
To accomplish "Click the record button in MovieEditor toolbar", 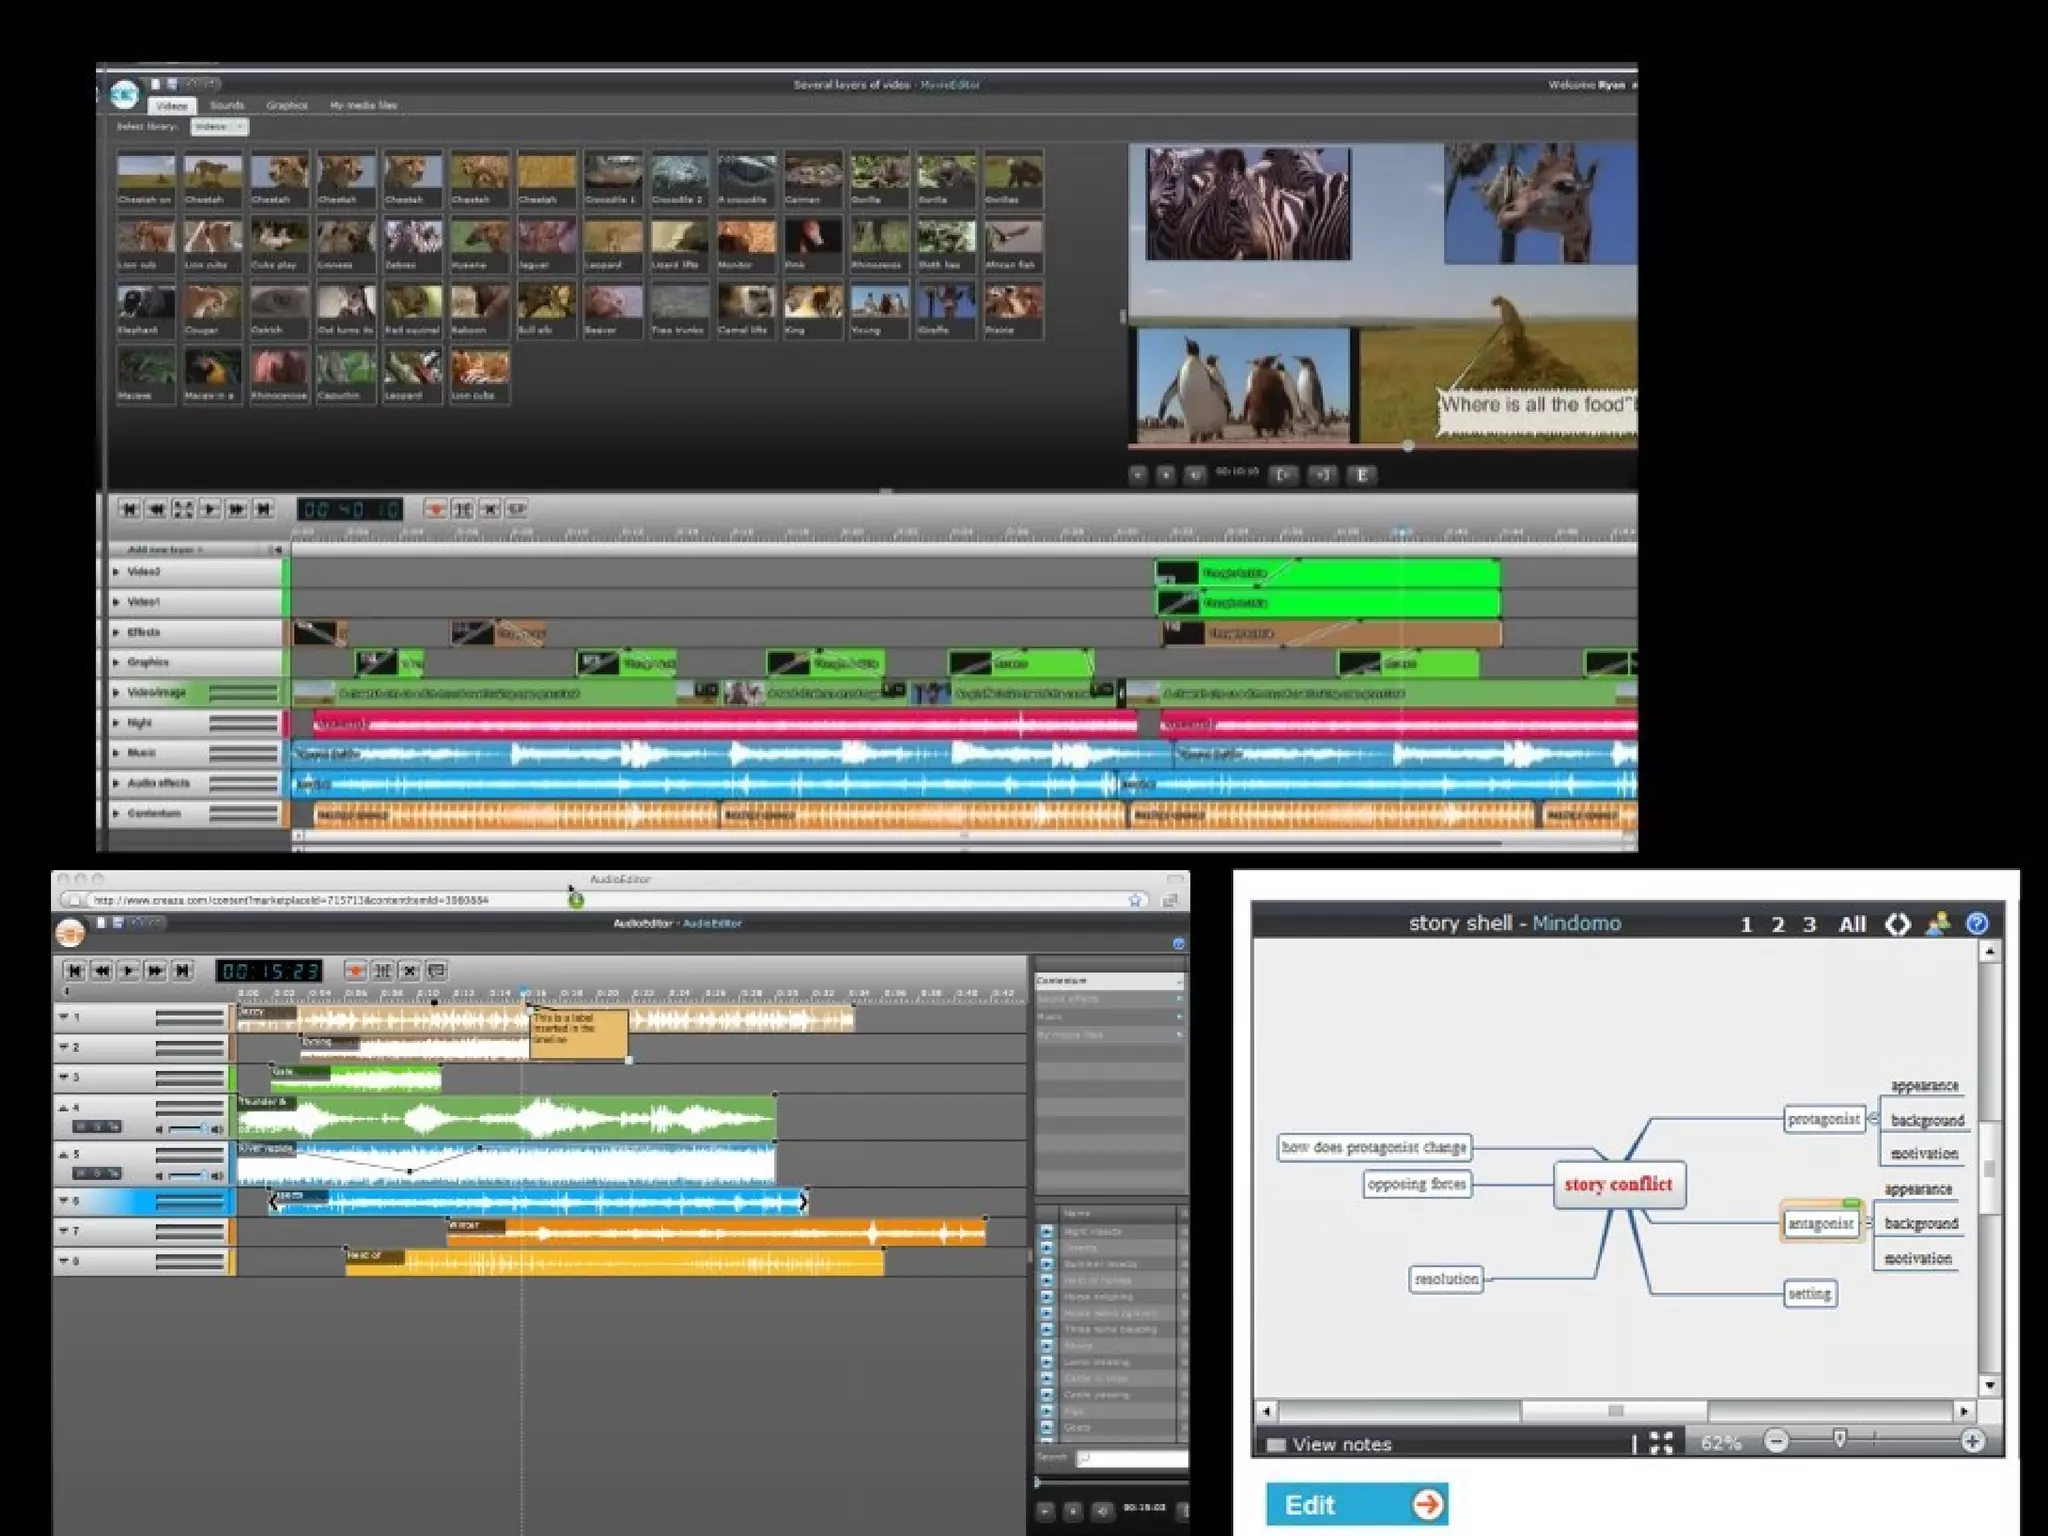I will [x=436, y=509].
